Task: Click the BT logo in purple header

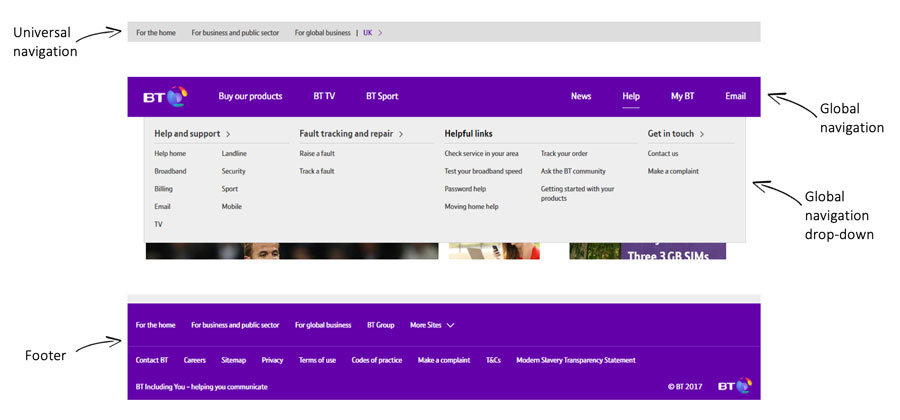Action: [x=165, y=97]
